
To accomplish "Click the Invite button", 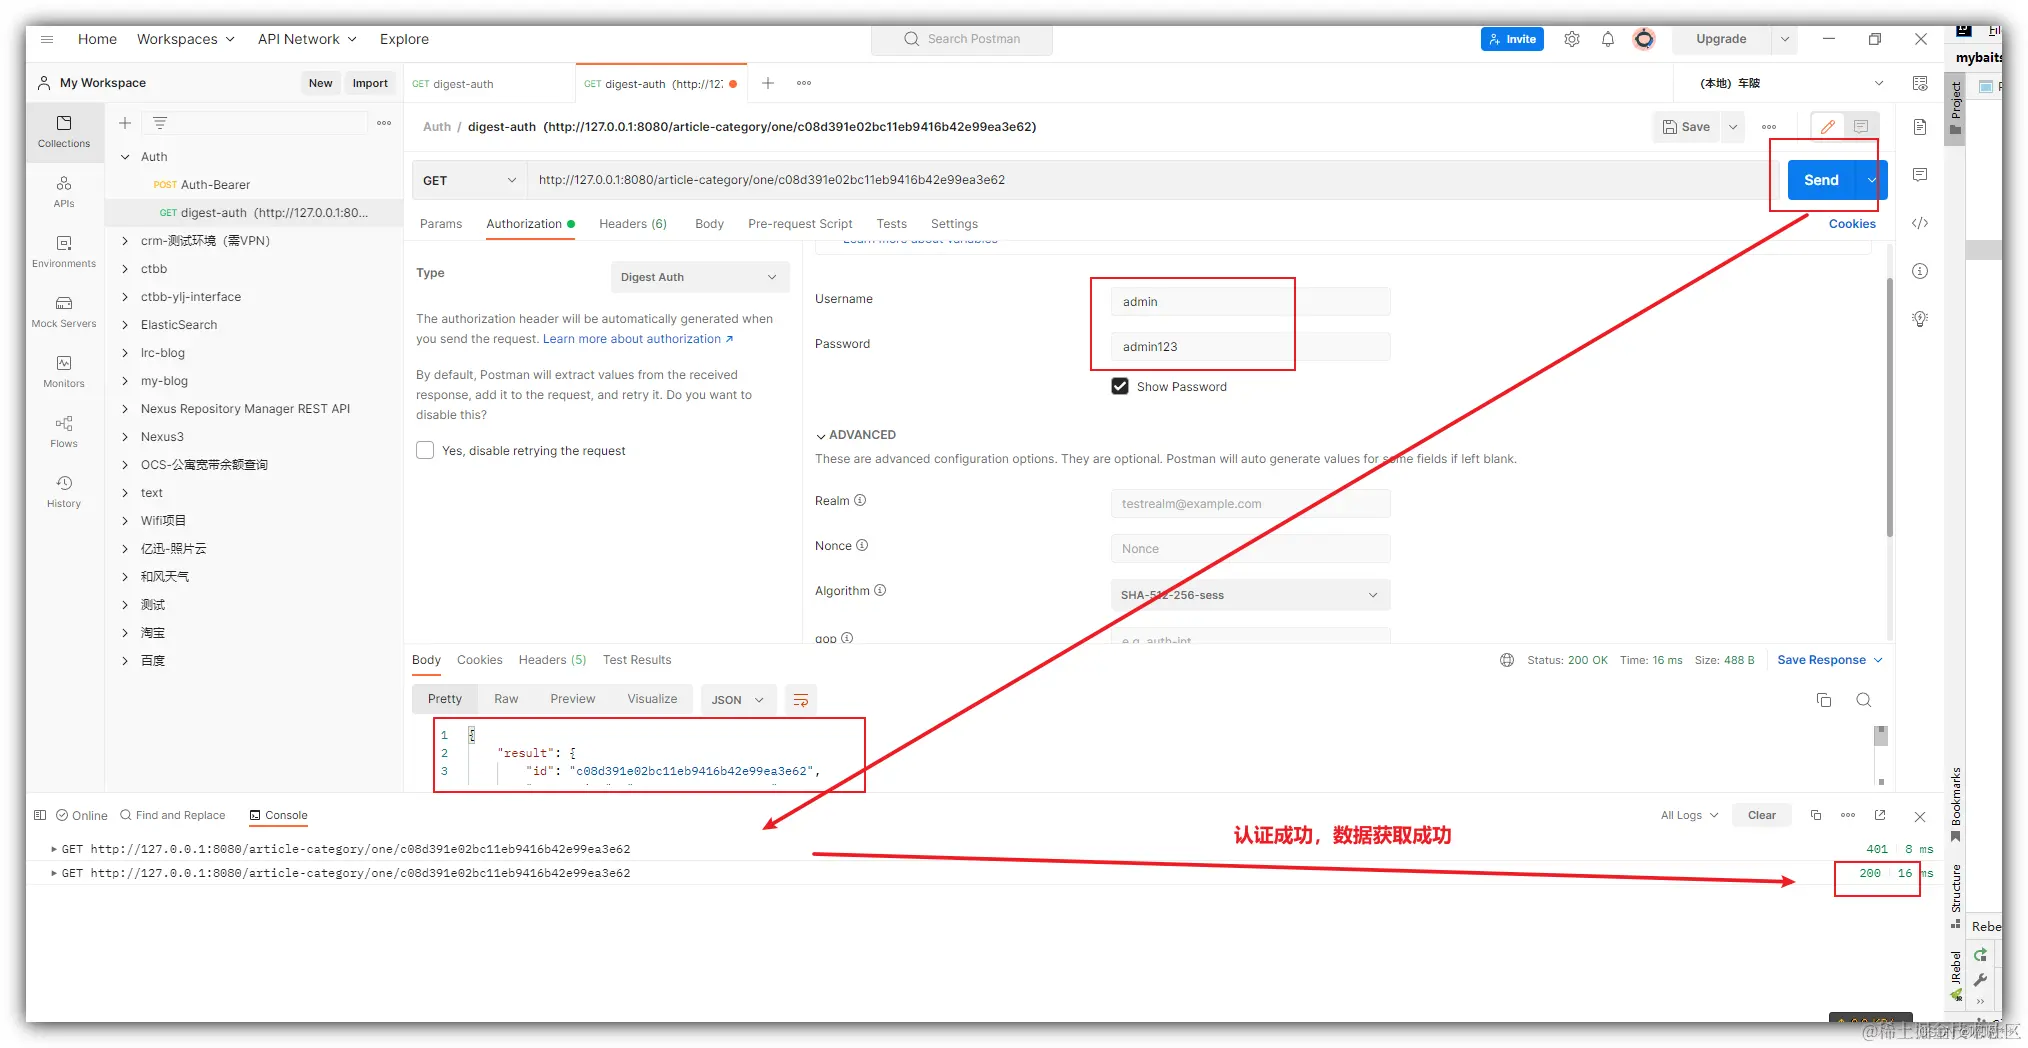I will [x=1512, y=39].
